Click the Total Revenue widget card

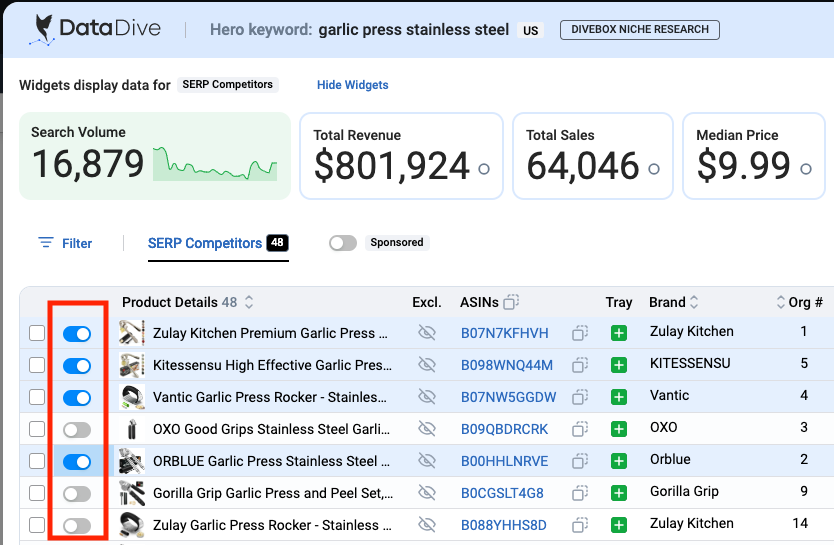coord(402,156)
